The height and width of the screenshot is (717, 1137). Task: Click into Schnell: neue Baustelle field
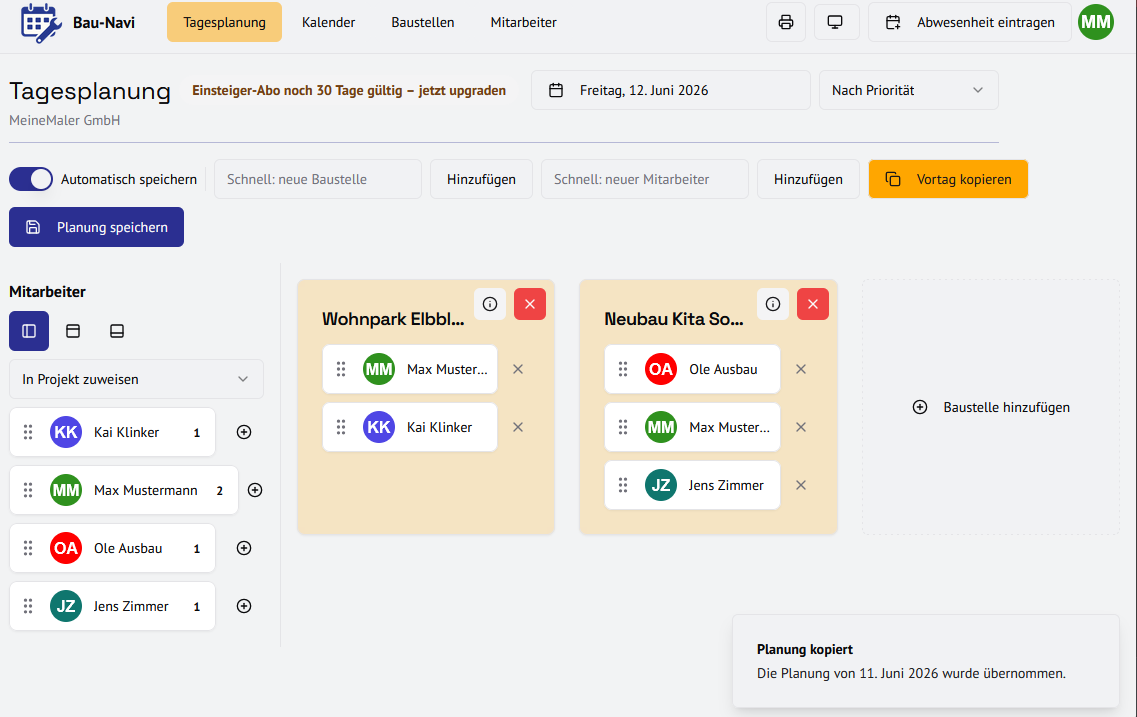coord(318,179)
